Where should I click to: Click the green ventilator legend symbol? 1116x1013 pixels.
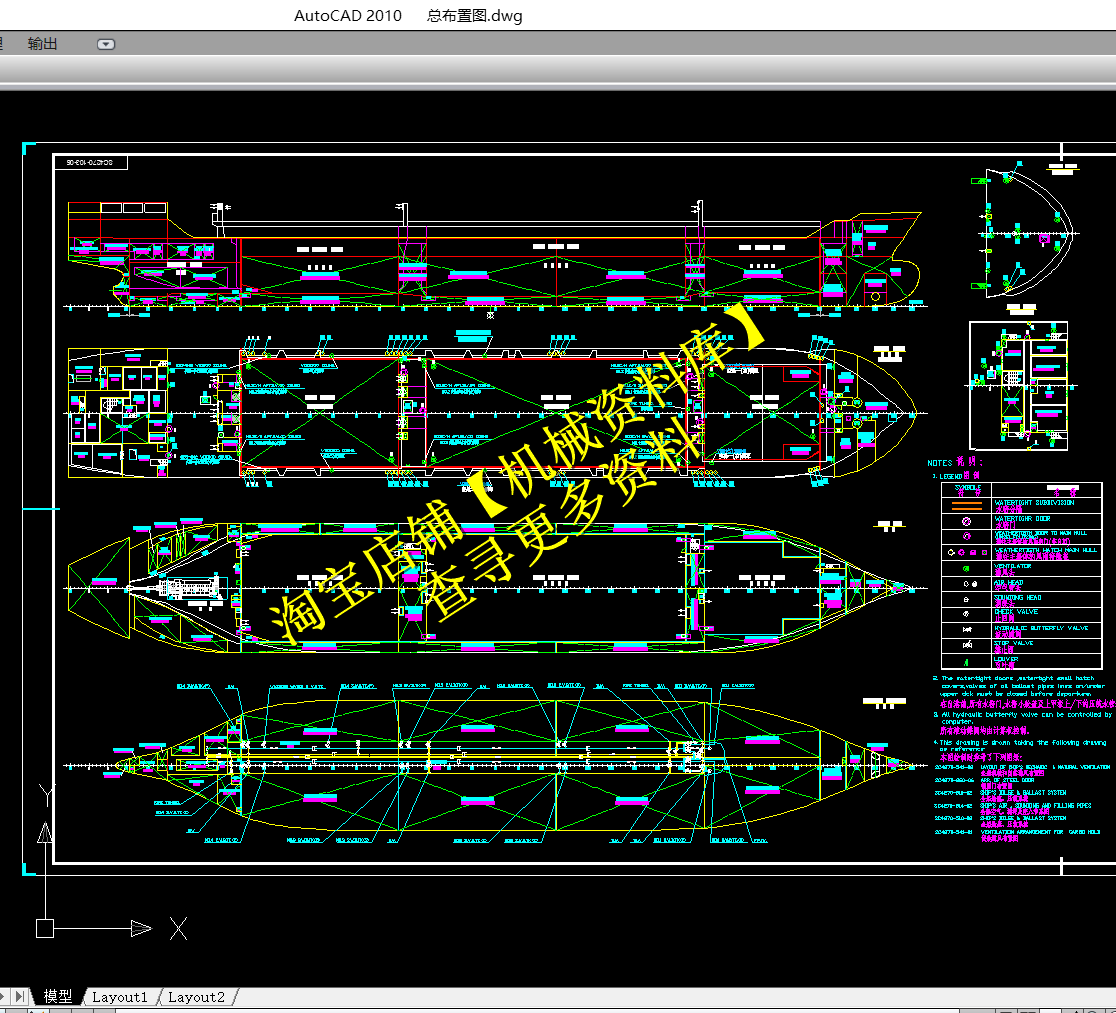[x=966, y=569]
